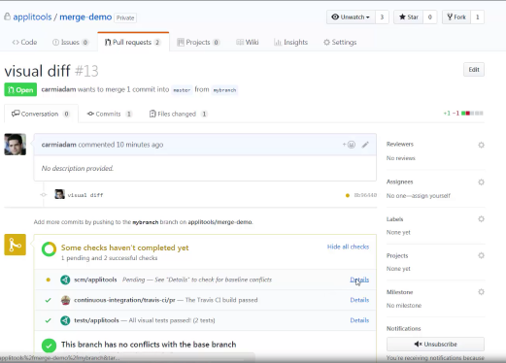This screenshot has width=506, height=363.
Task: View the Files changed tab
Action: coord(178,114)
